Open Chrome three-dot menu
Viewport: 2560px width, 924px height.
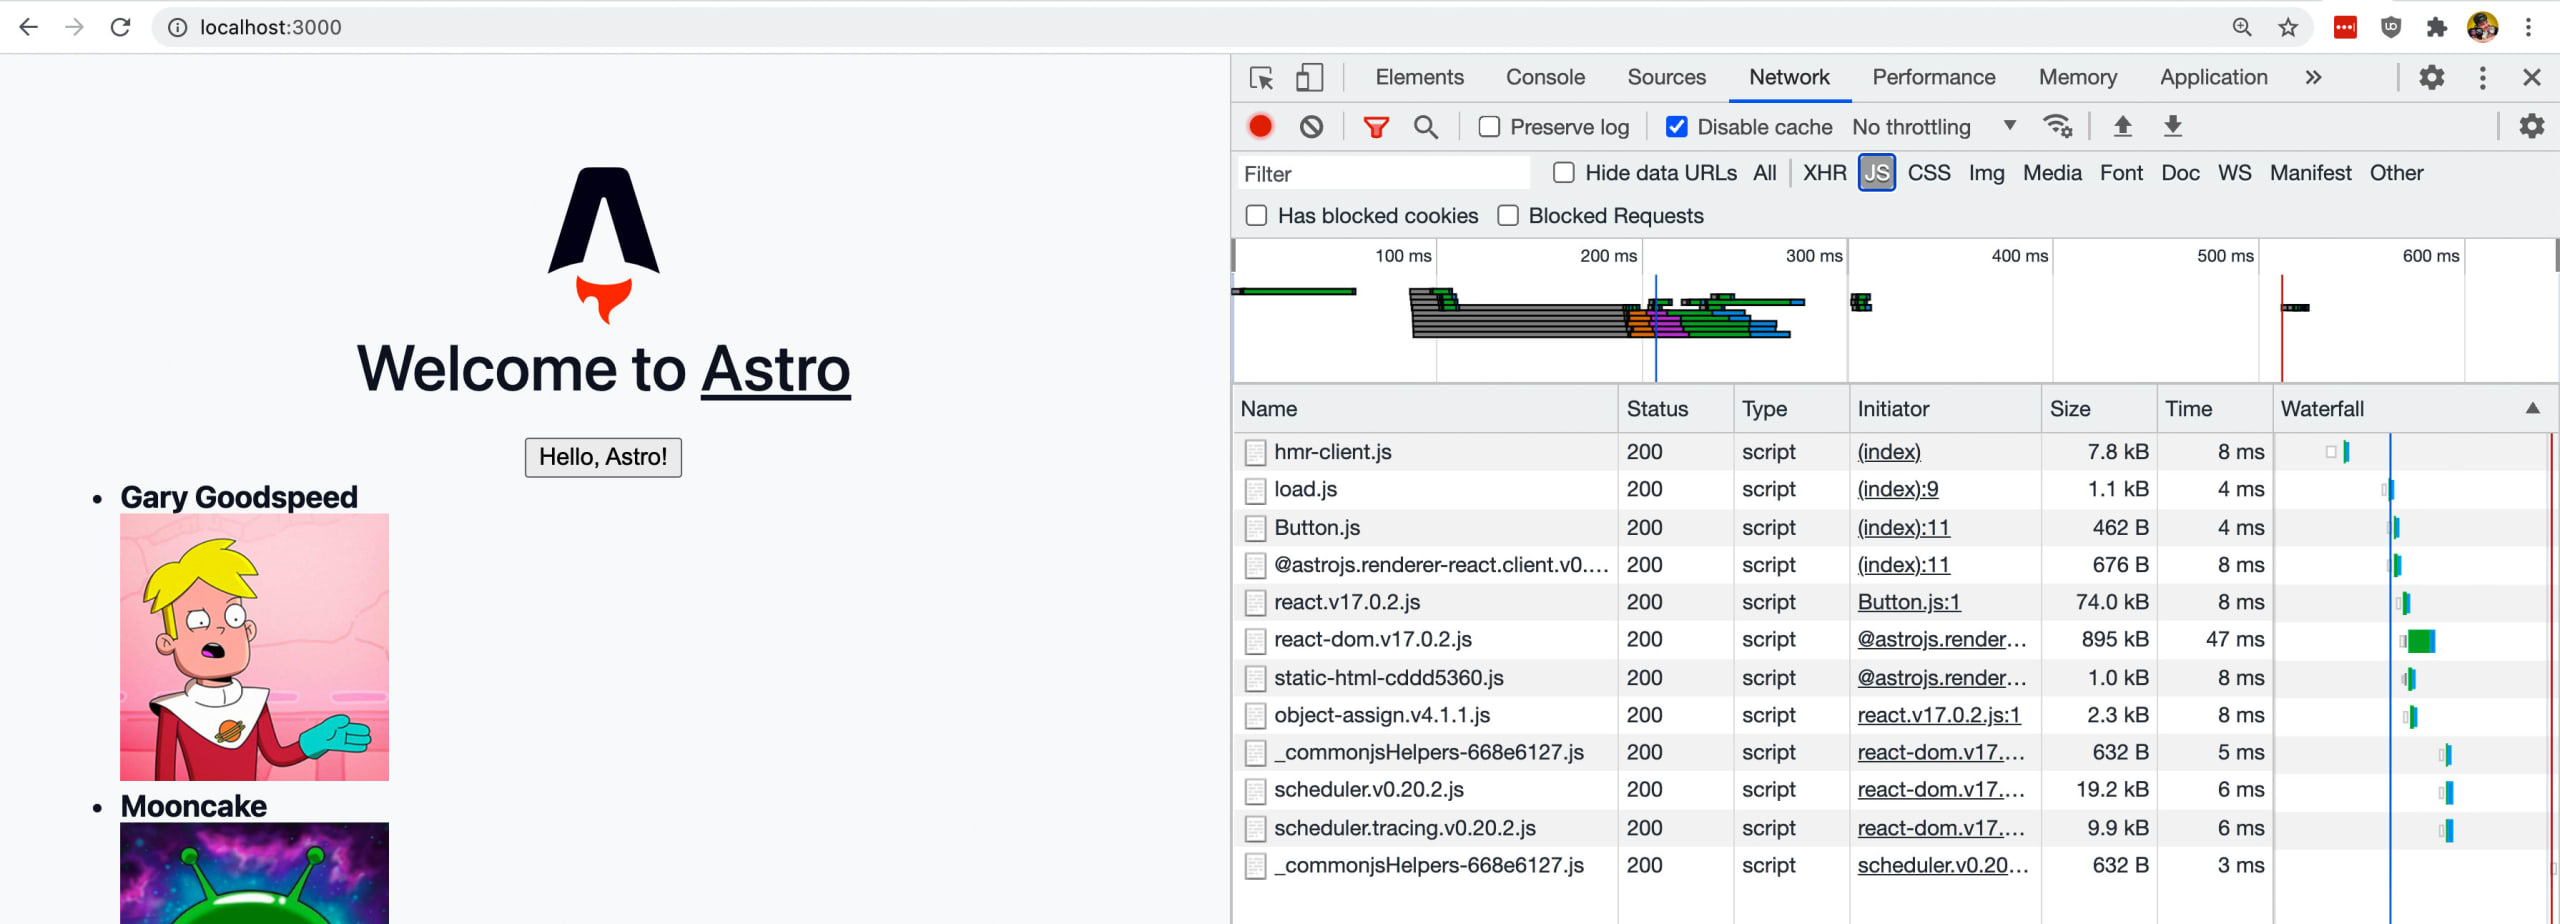coord(2529,27)
